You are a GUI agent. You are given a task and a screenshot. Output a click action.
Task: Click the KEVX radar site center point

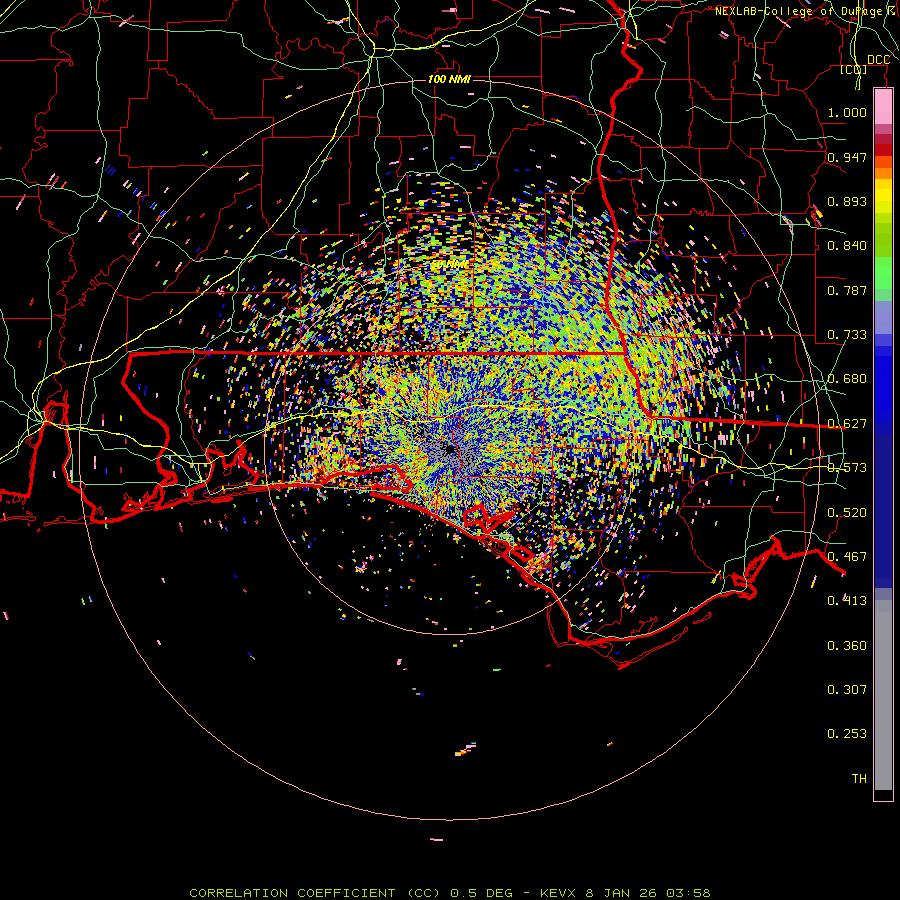pyautogui.click(x=450, y=449)
